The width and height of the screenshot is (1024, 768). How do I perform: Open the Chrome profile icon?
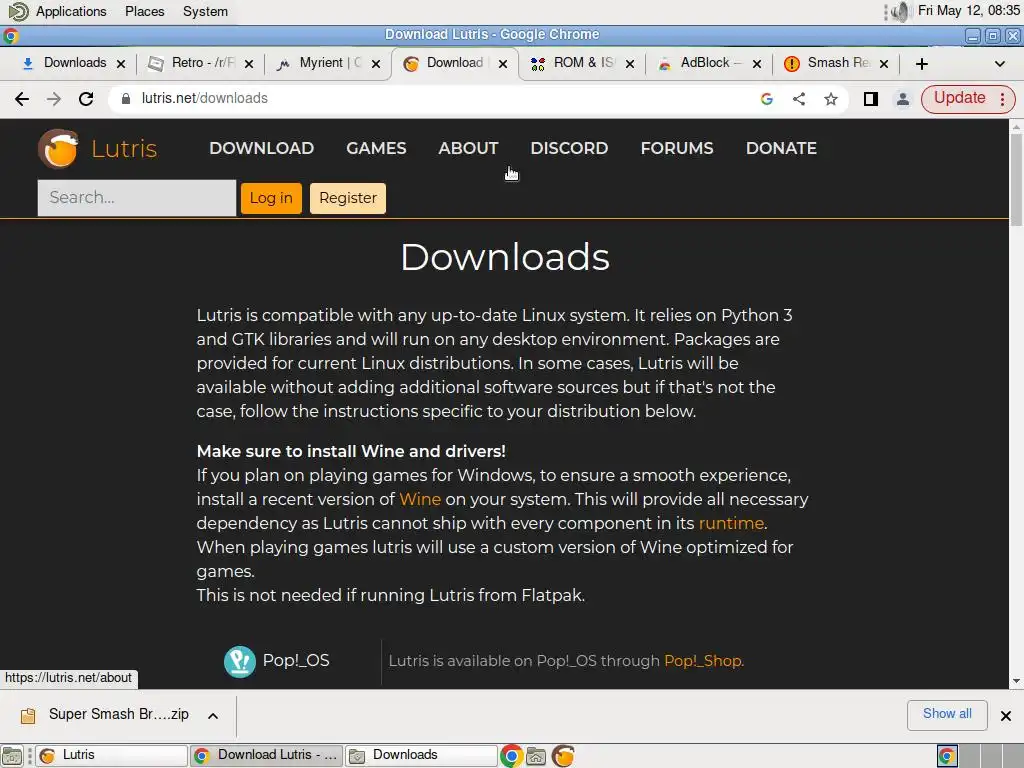point(903,99)
